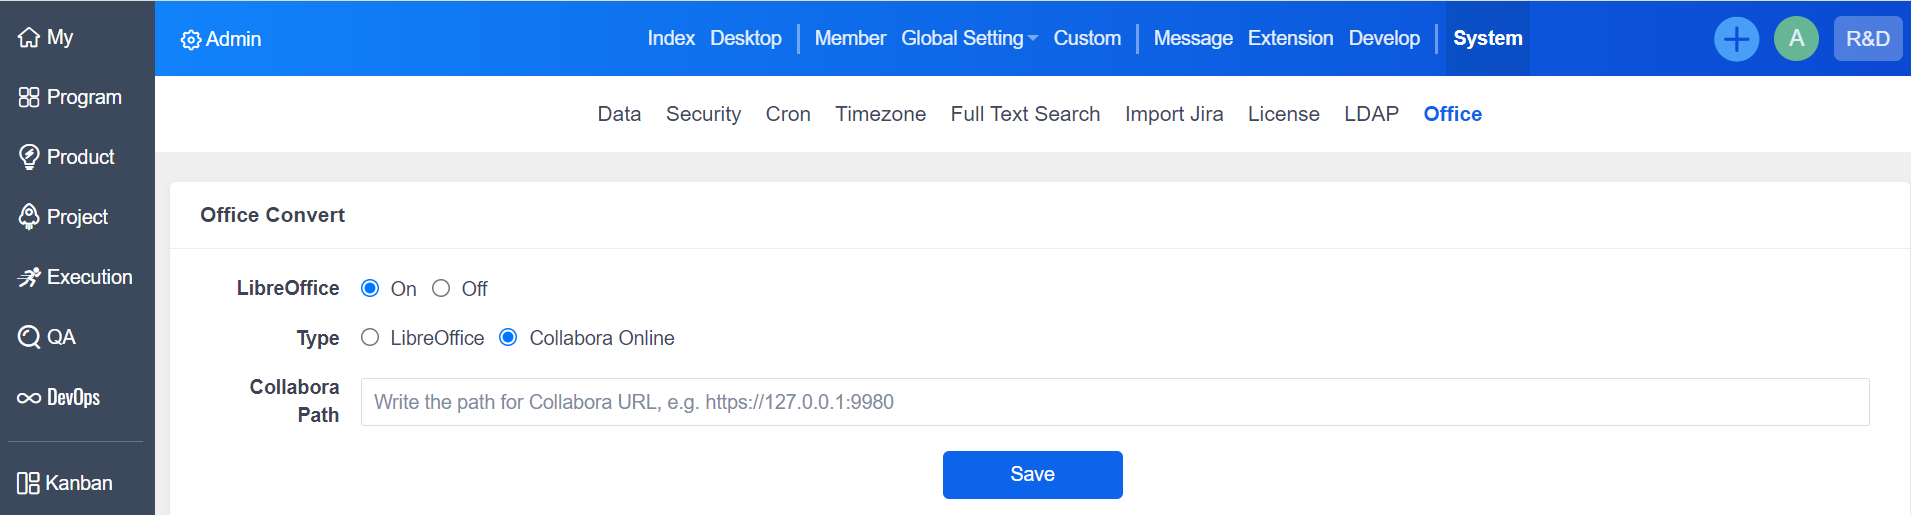Open the user avatar A menu
This screenshot has height=515, width=1911.
(1796, 39)
